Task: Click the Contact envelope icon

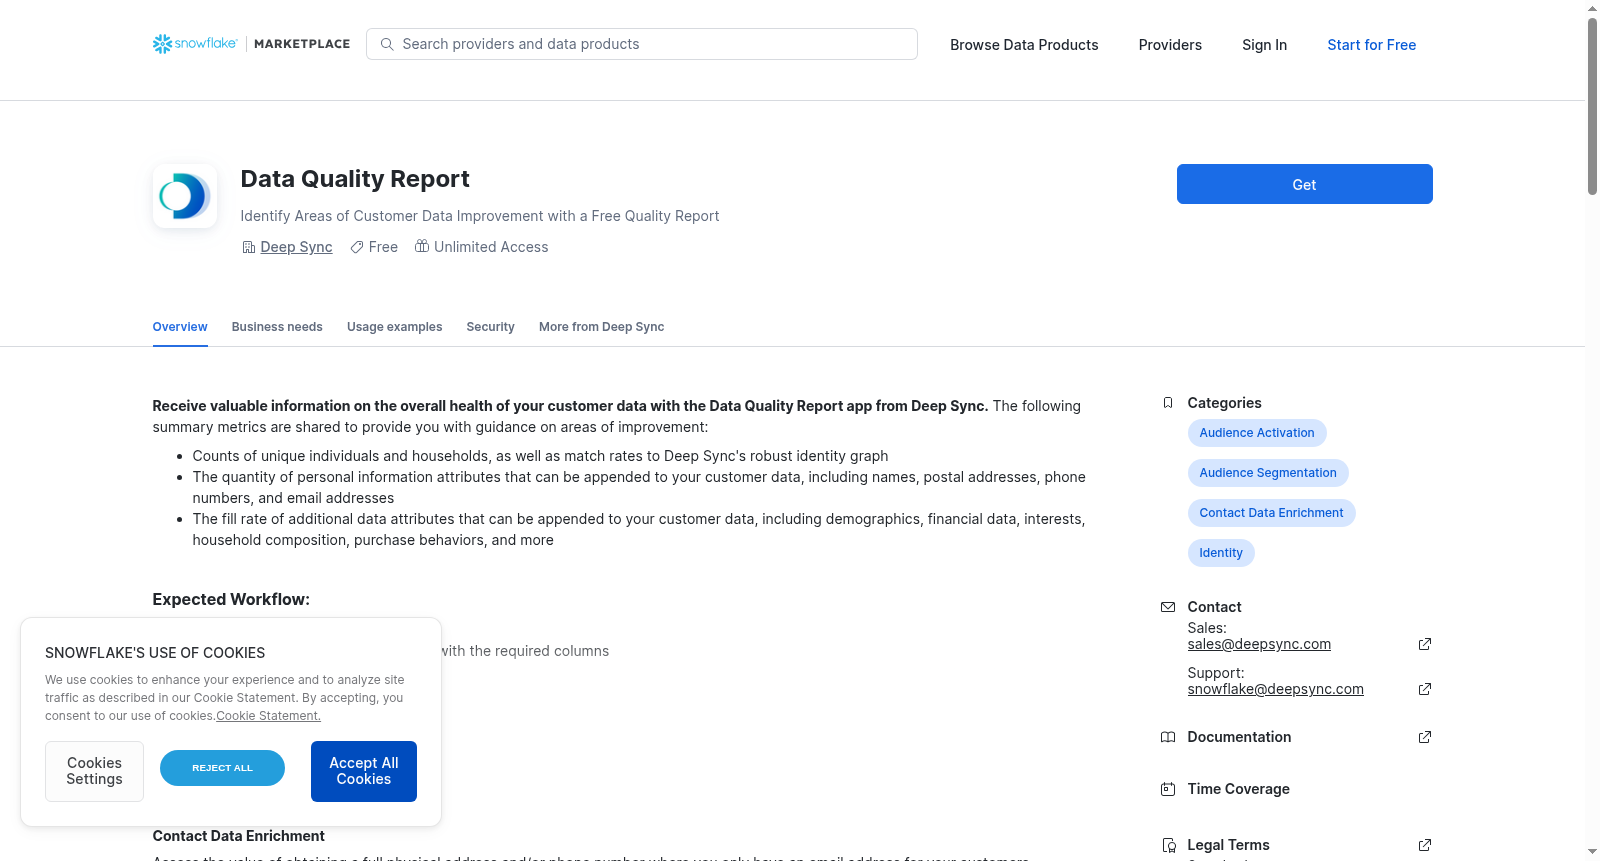Action: click(x=1167, y=607)
